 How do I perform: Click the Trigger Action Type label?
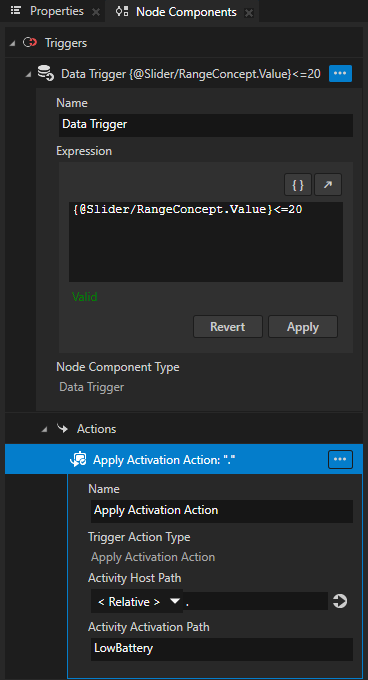click(139, 537)
